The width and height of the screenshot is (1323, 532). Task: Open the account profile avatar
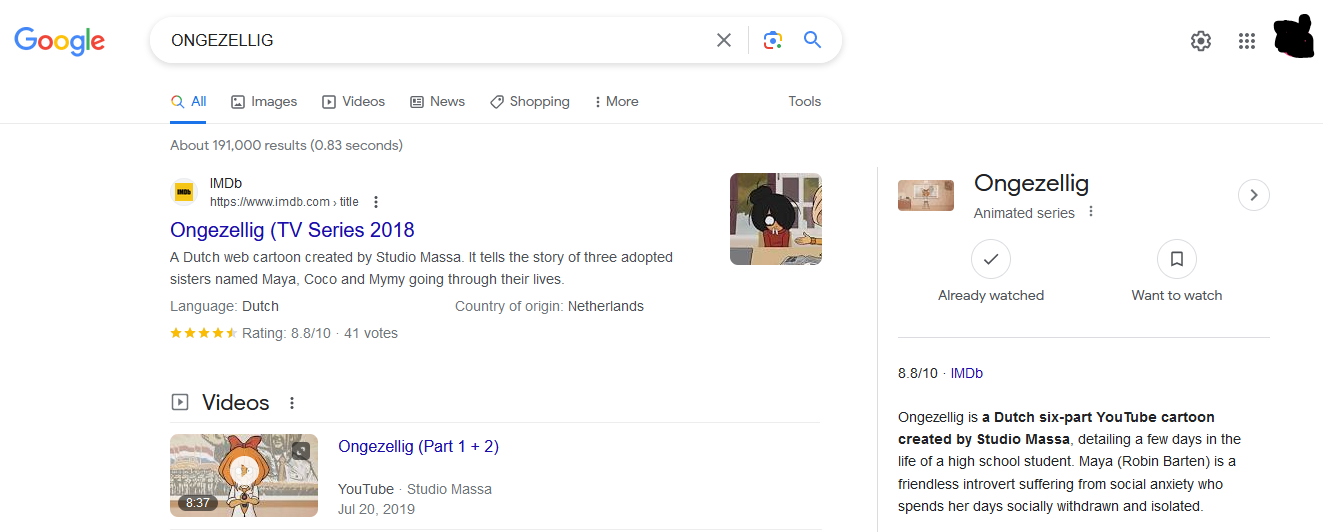pyautogui.click(x=1297, y=38)
